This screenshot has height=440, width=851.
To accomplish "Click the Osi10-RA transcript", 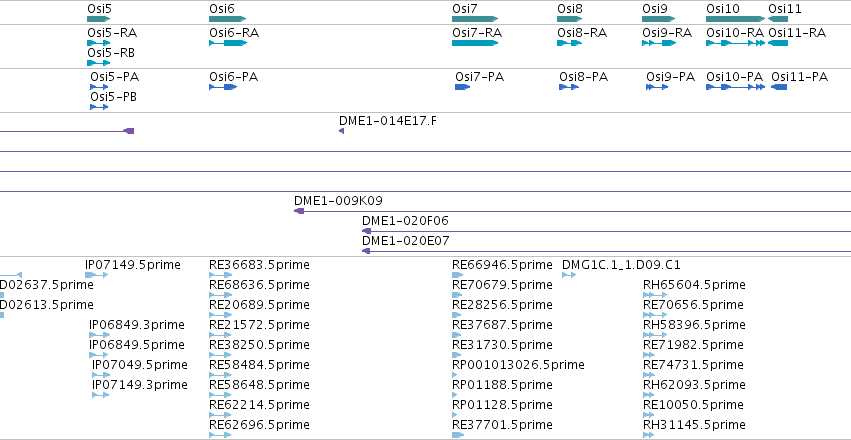I will click(735, 43).
